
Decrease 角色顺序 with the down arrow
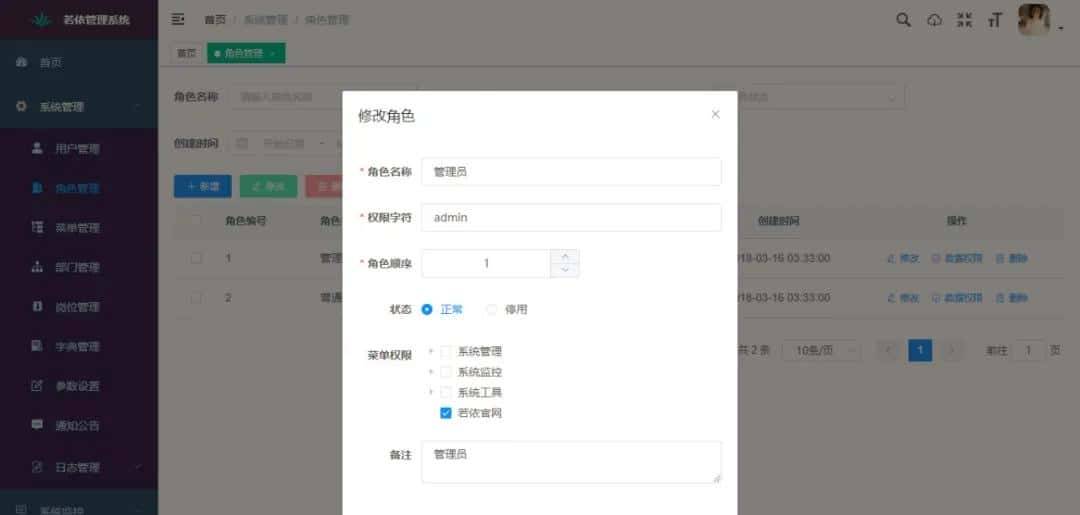coord(565,270)
